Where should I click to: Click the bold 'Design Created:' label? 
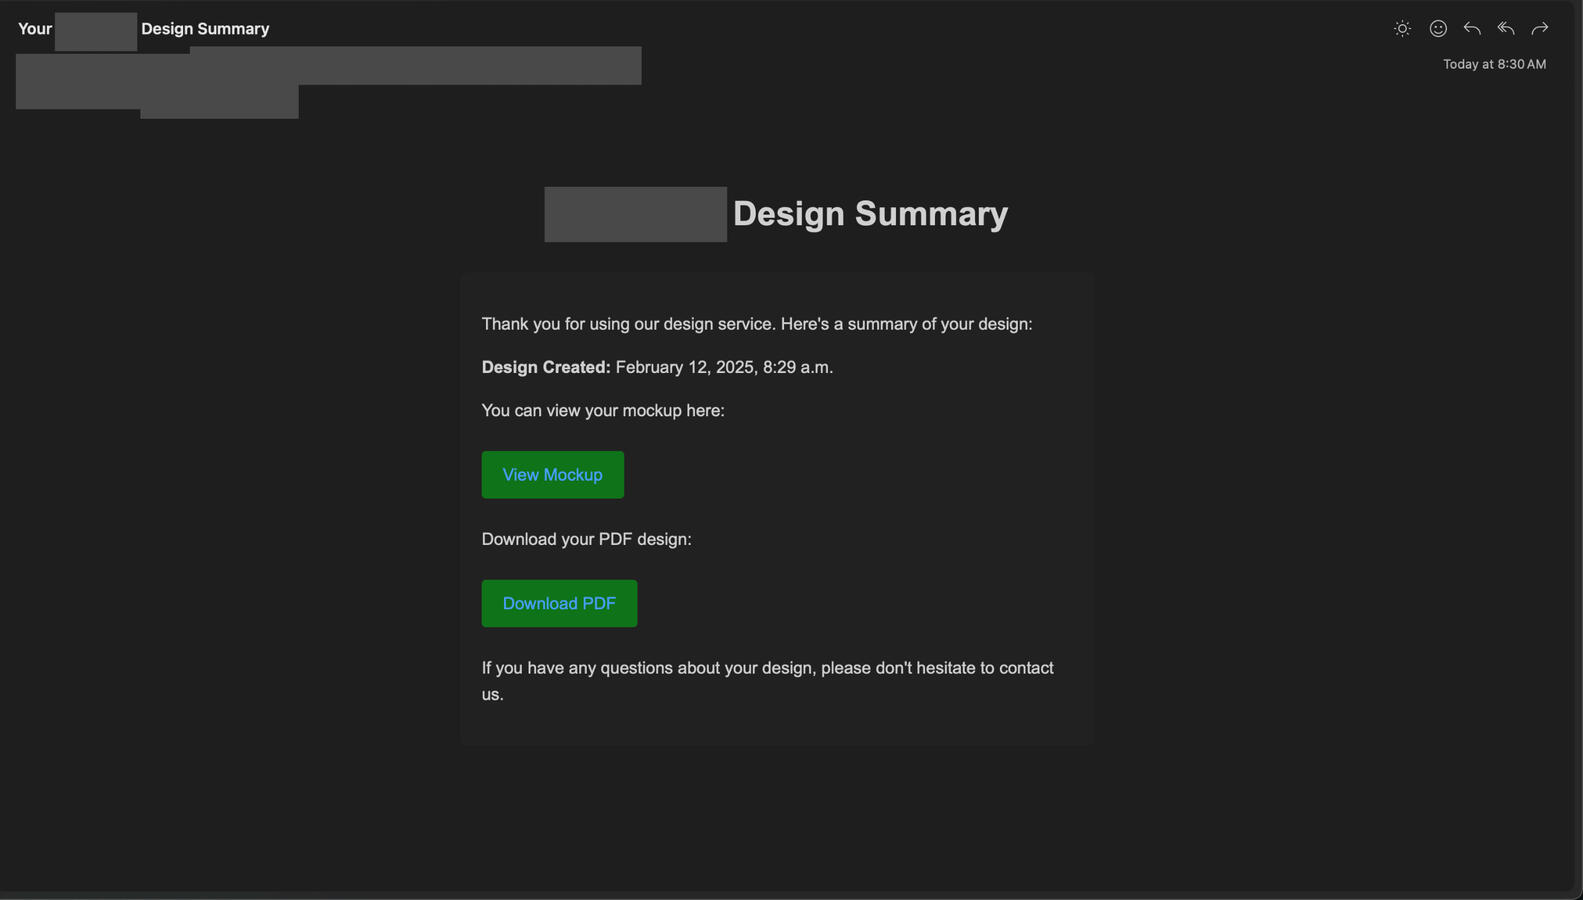pos(546,367)
